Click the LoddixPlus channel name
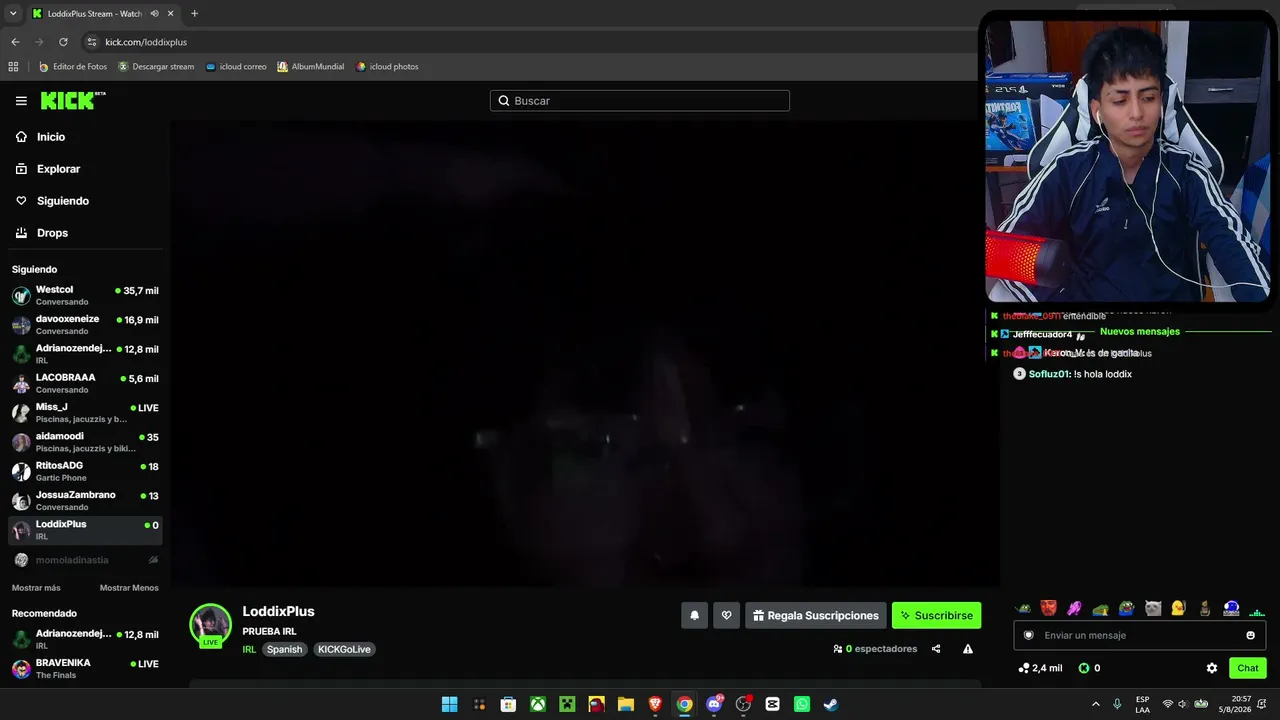The image size is (1280, 720). (x=278, y=611)
